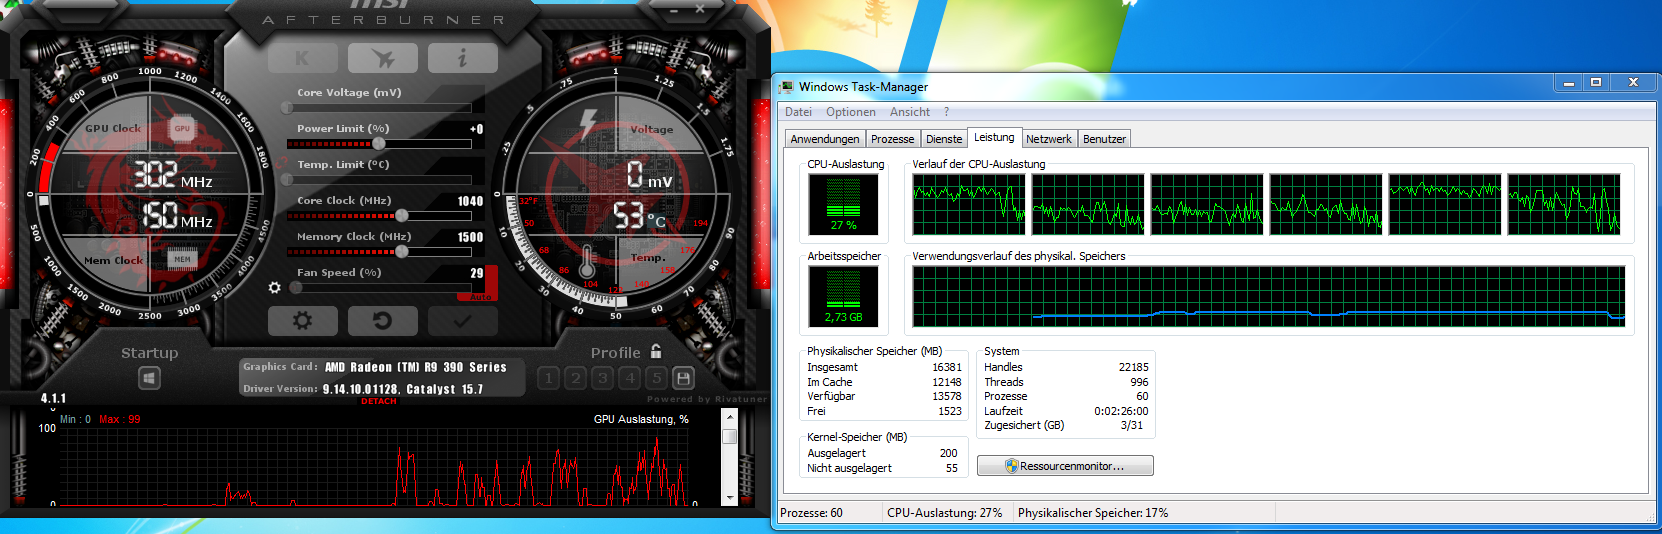Click status bar Physikalischer Speicher: 17%
The height and width of the screenshot is (534, 1662).
pos(1093,513)
